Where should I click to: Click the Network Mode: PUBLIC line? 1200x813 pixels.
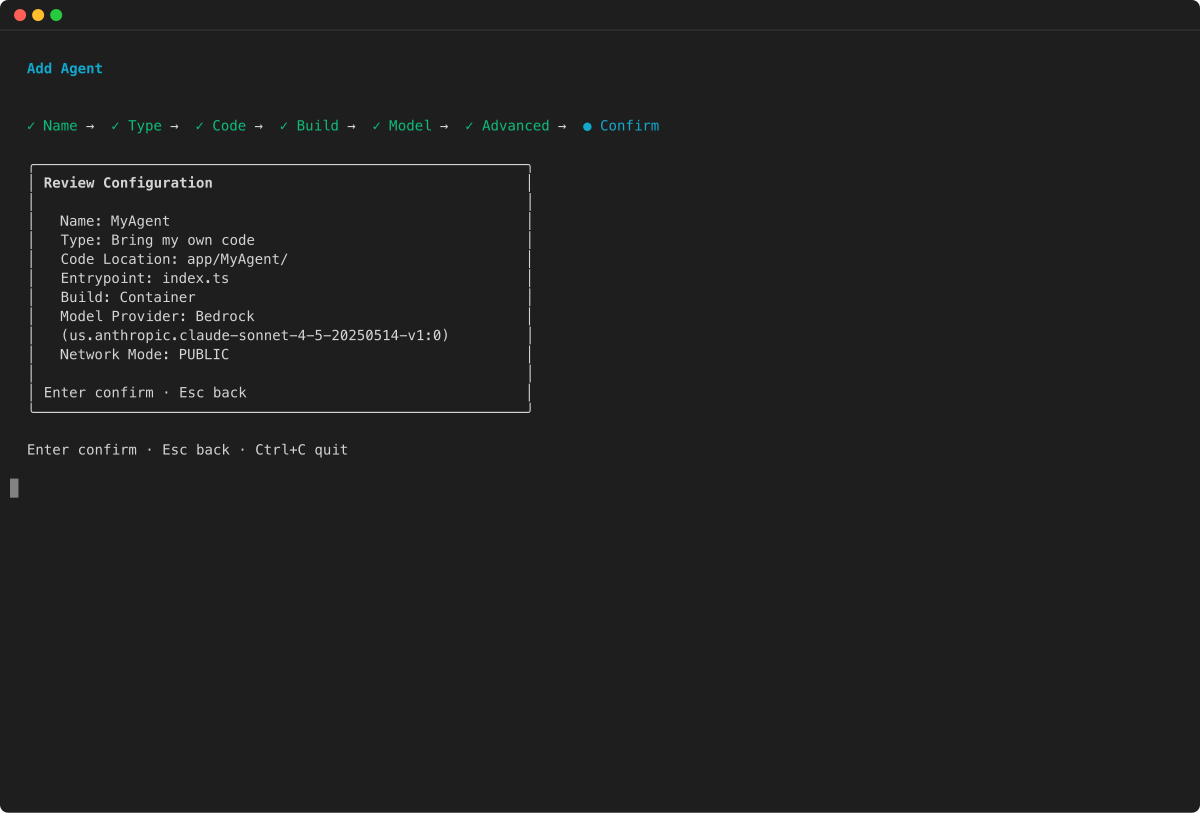(144, 355)
